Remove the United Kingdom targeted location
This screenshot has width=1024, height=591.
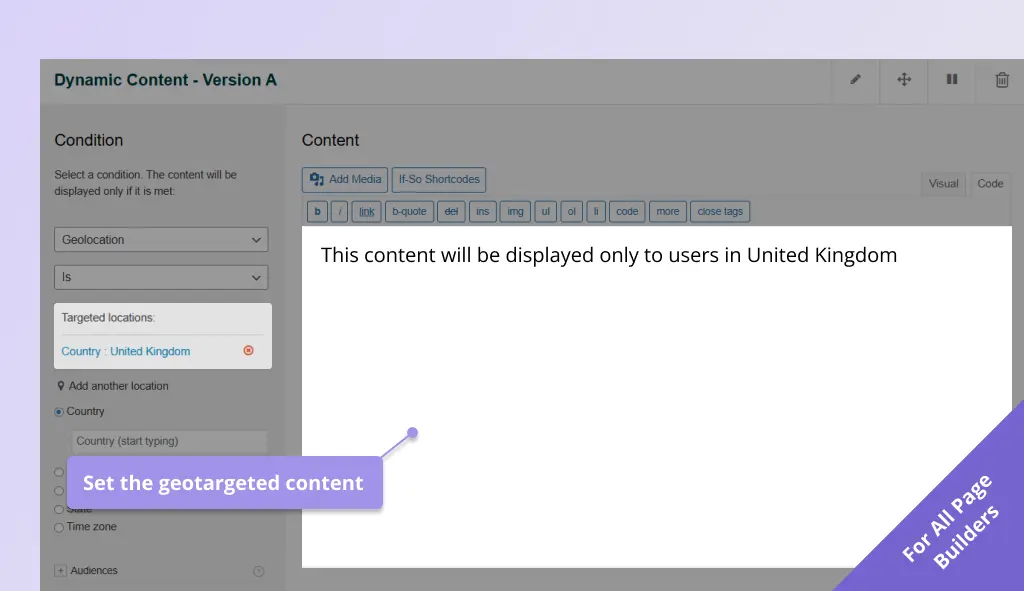(248, 350)
